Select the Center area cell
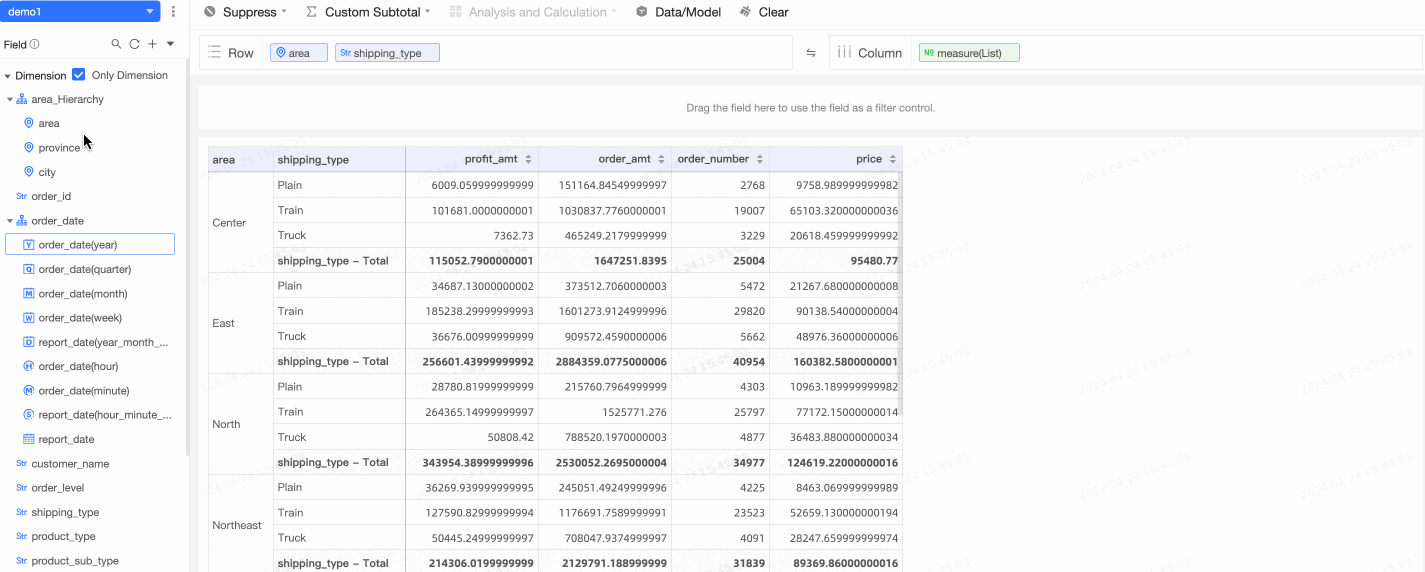This screenshot has height=572, width=1425. point(240,223)
